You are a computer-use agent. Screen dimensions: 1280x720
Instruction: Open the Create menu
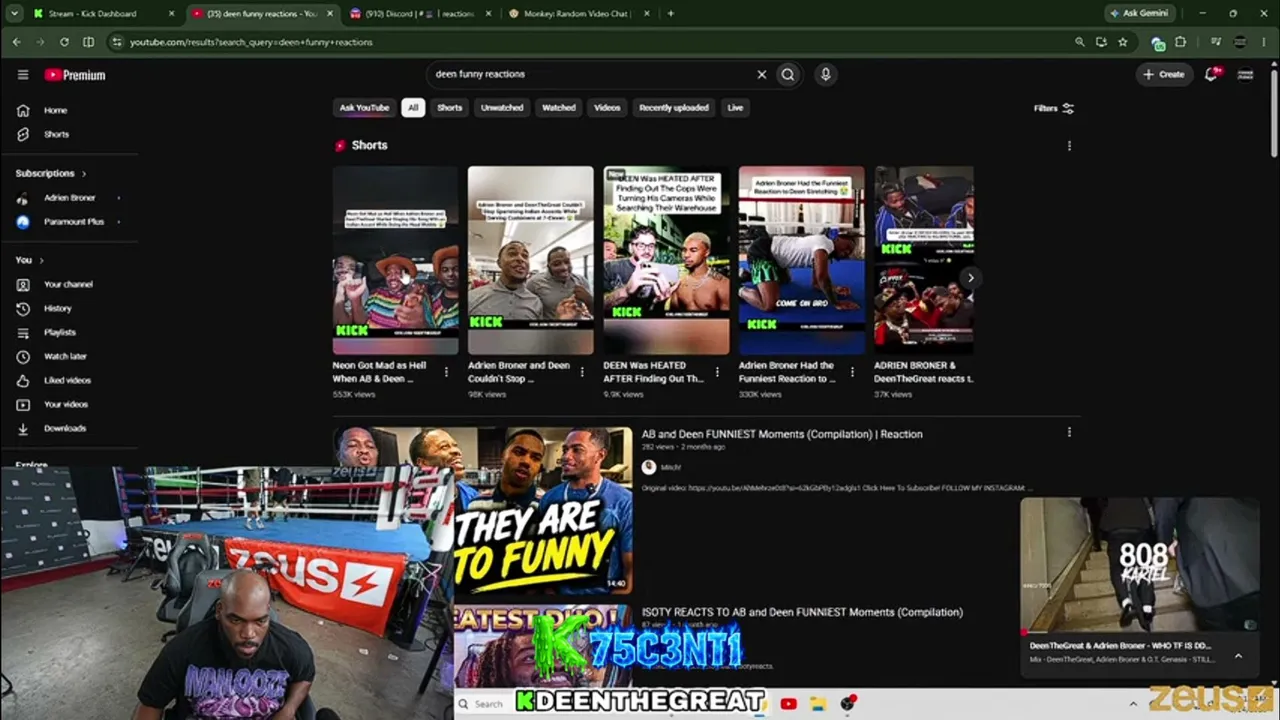1164,74
